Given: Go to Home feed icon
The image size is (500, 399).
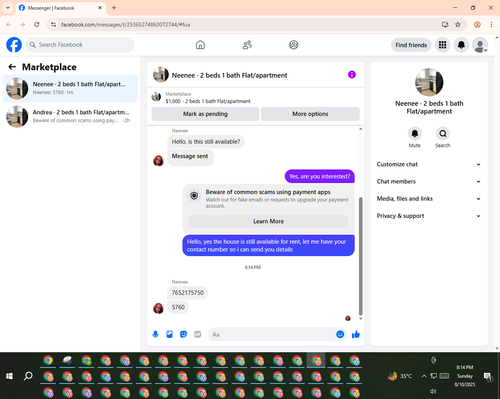Looking at the screenshot, I should click(x=200, y=45).
